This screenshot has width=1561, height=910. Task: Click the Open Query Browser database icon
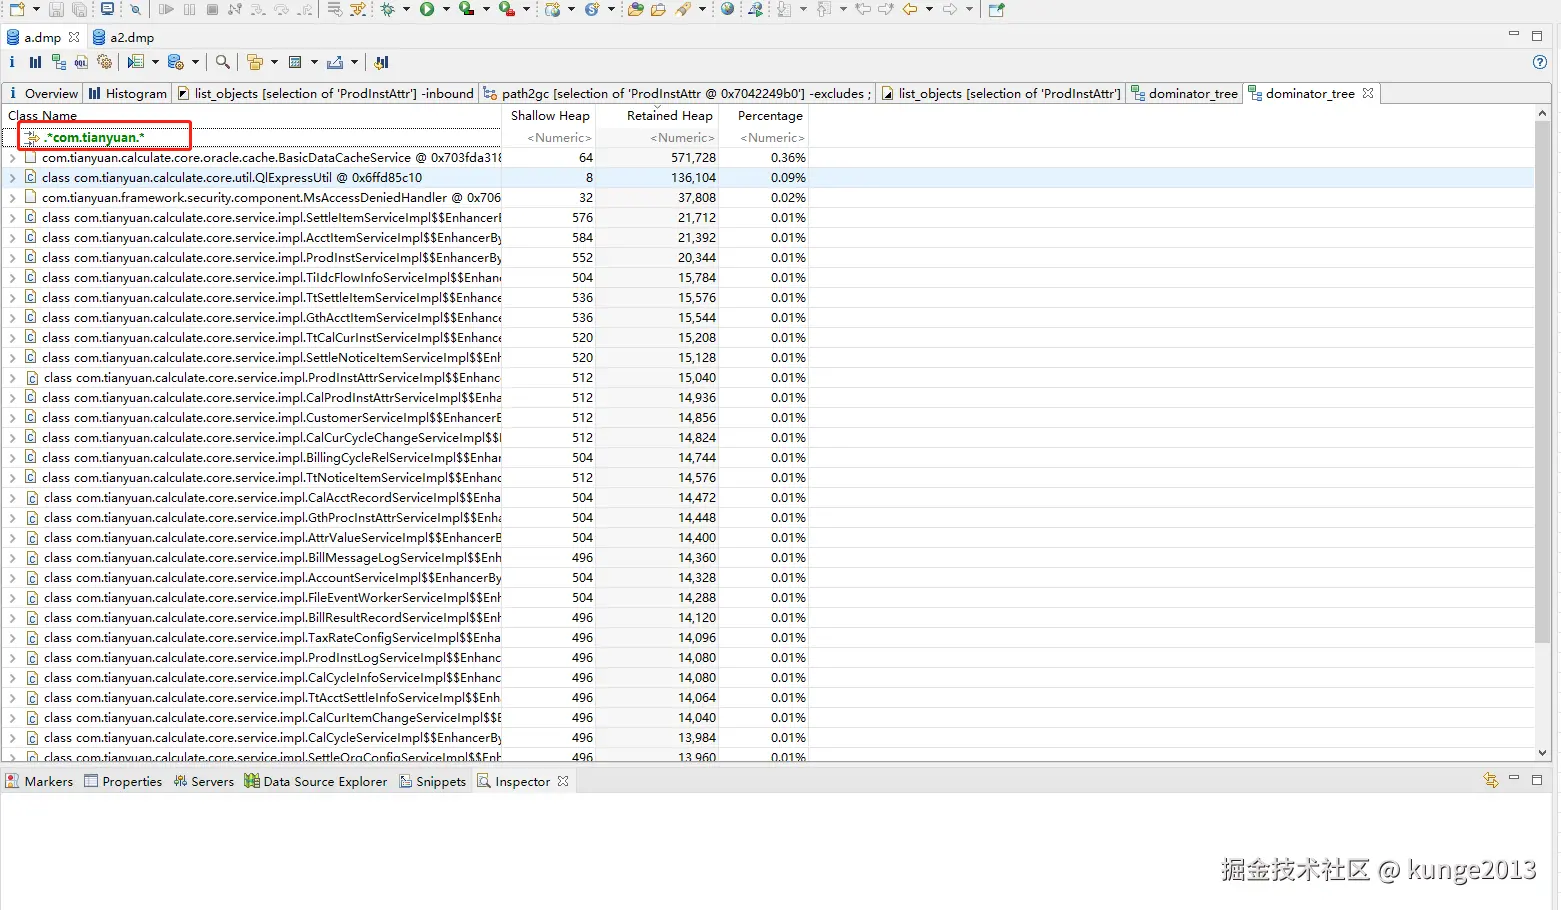(176, 62)
